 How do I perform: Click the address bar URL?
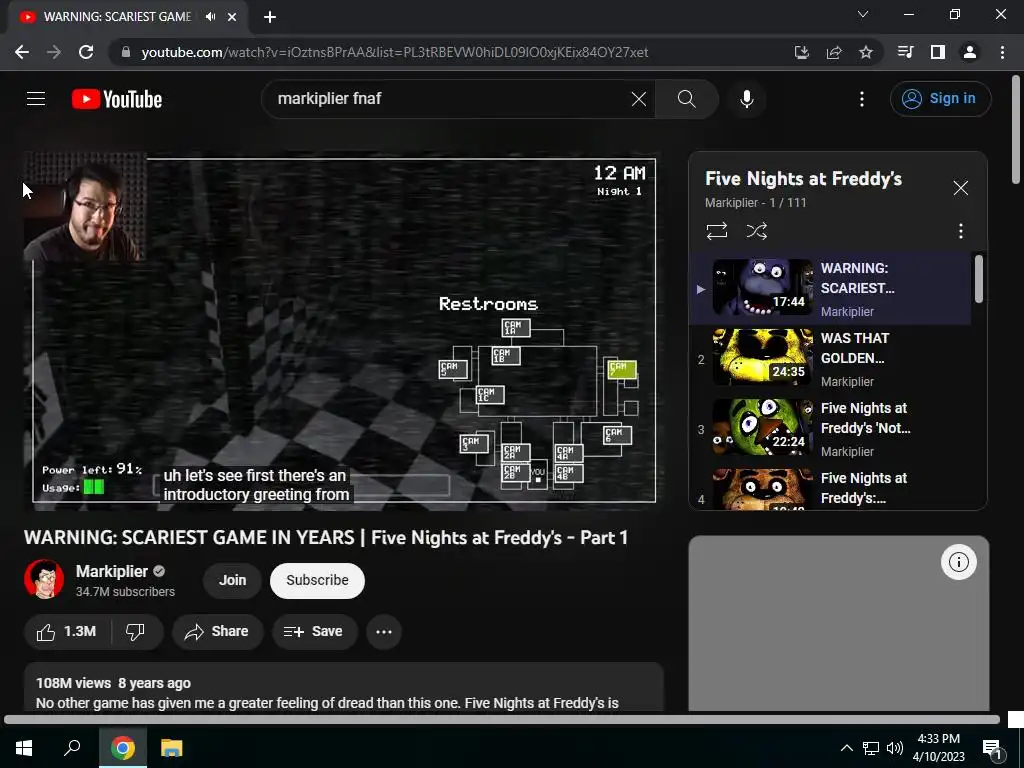pos(394,52)
